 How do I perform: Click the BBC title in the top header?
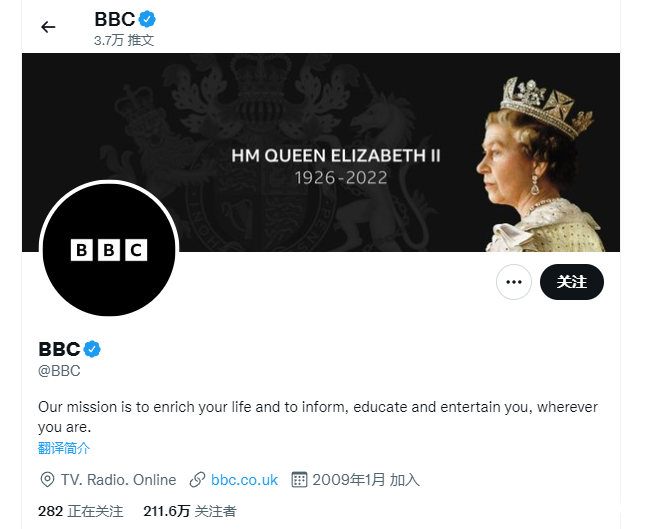pyautogui.click(x=114, y=19)
